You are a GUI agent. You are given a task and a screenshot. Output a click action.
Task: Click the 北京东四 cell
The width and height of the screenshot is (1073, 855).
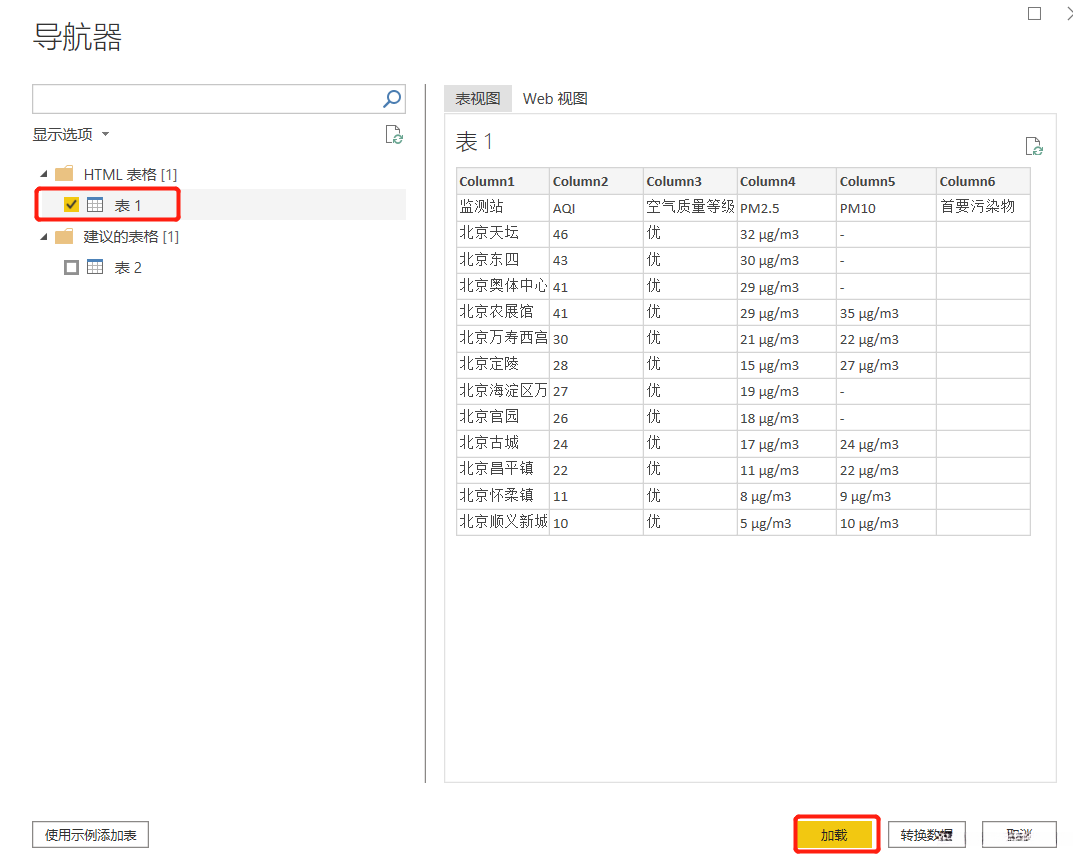[x=503, y=260]
